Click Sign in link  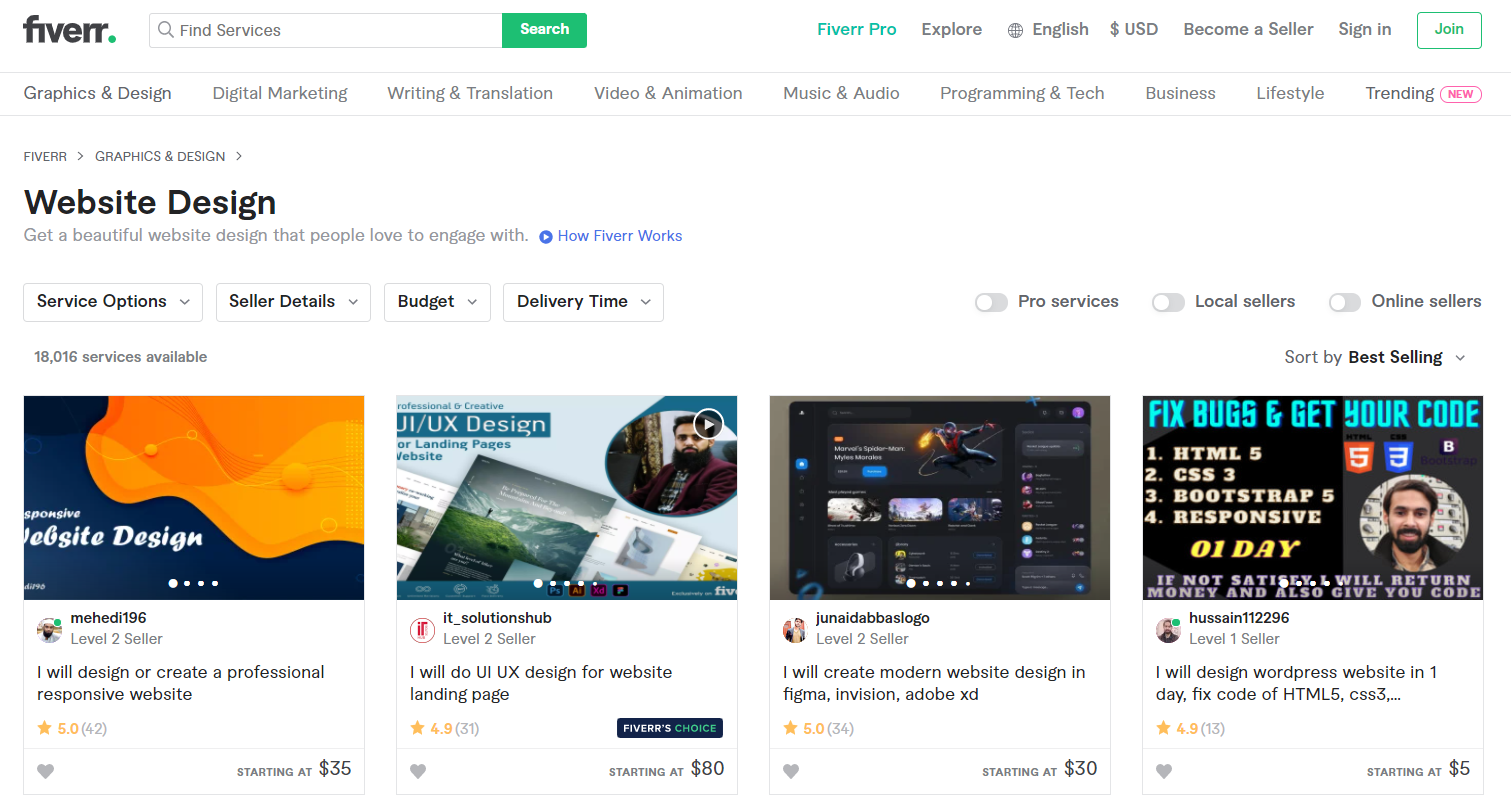tap(1365, 30)
